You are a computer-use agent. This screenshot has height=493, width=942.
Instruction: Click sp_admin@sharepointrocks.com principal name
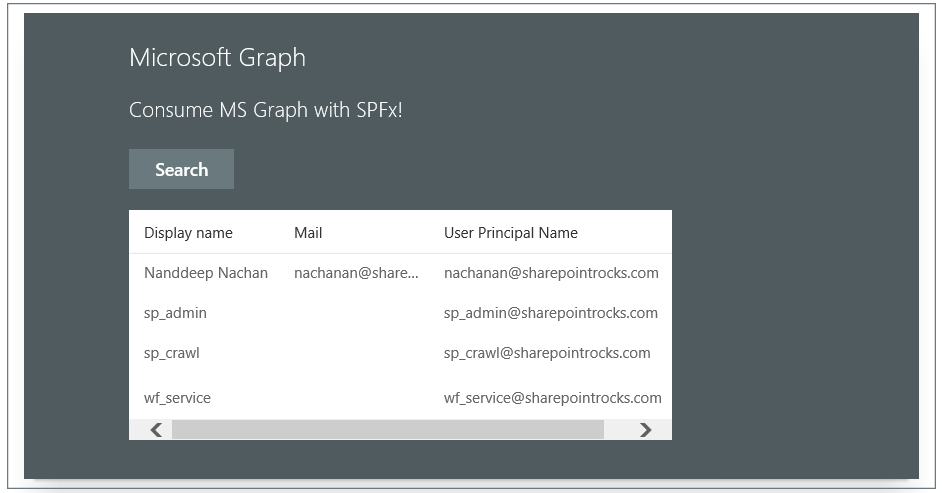pos(551,313)
